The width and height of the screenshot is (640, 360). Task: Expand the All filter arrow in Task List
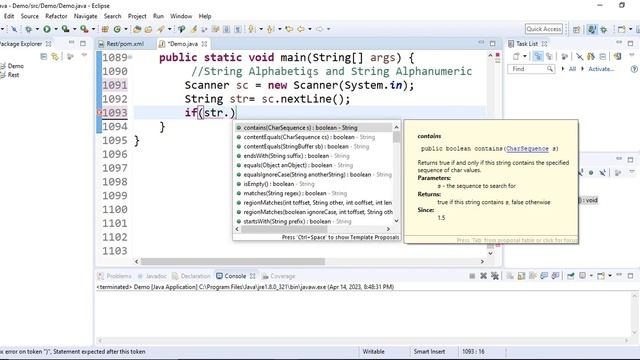[563, 69]
